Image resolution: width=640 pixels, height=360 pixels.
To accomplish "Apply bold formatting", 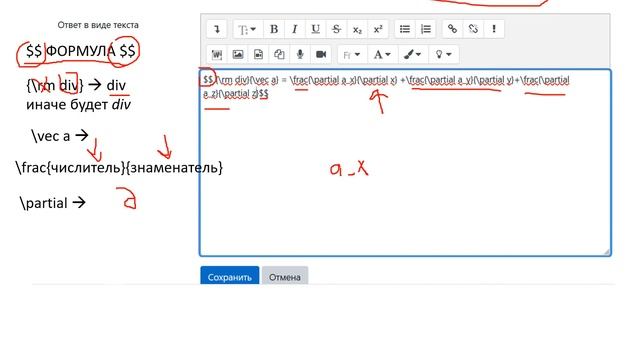I will (x=274, y=29).
